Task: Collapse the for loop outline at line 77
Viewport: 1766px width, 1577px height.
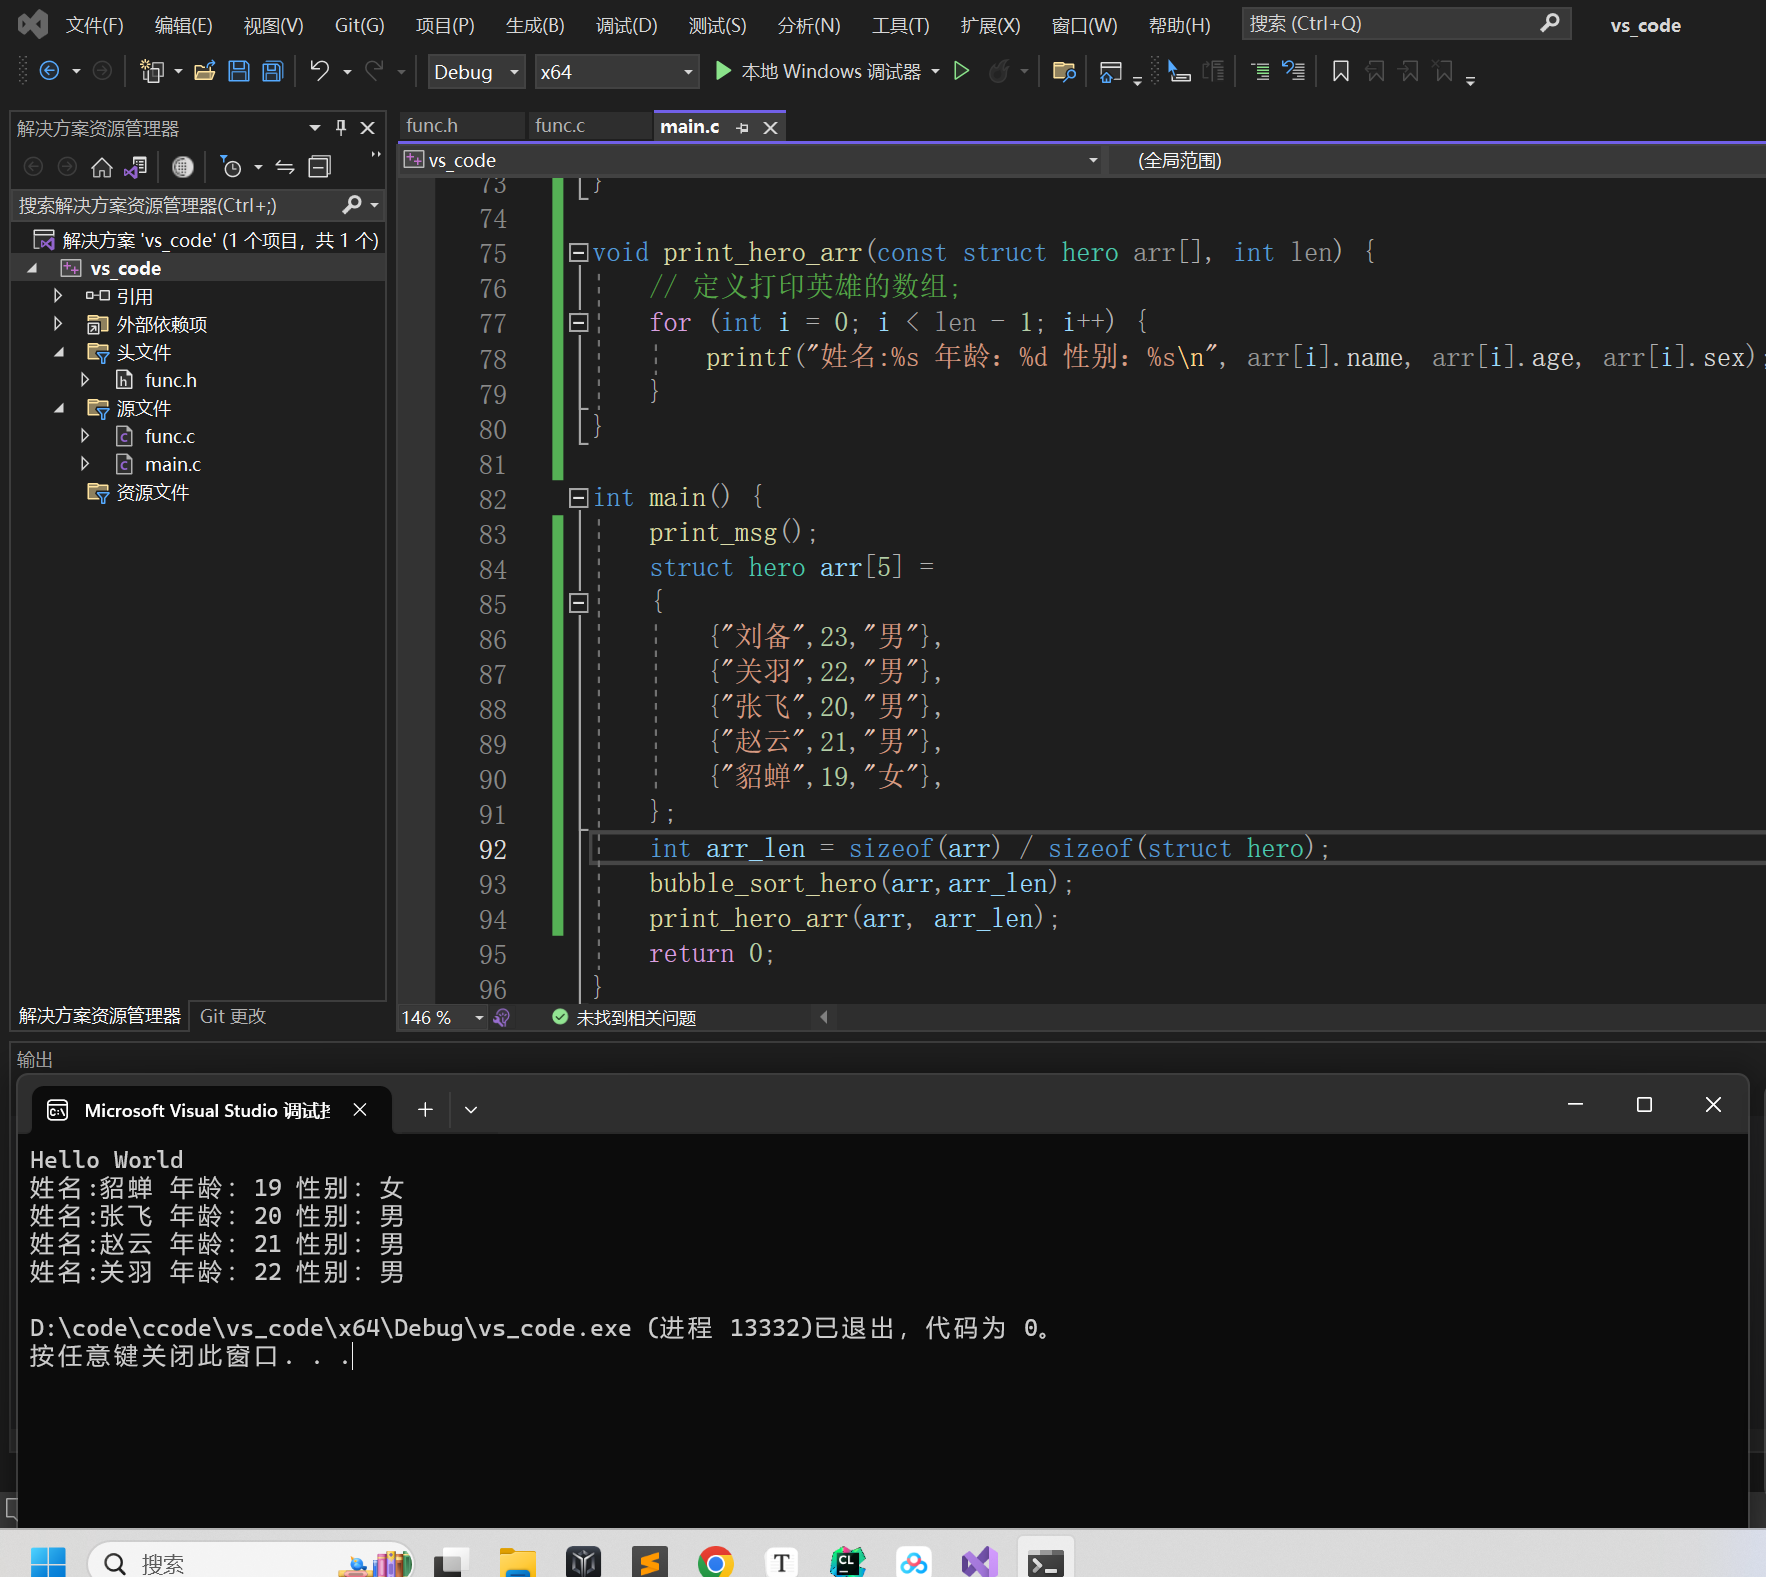Action: [x=578, y=322]
